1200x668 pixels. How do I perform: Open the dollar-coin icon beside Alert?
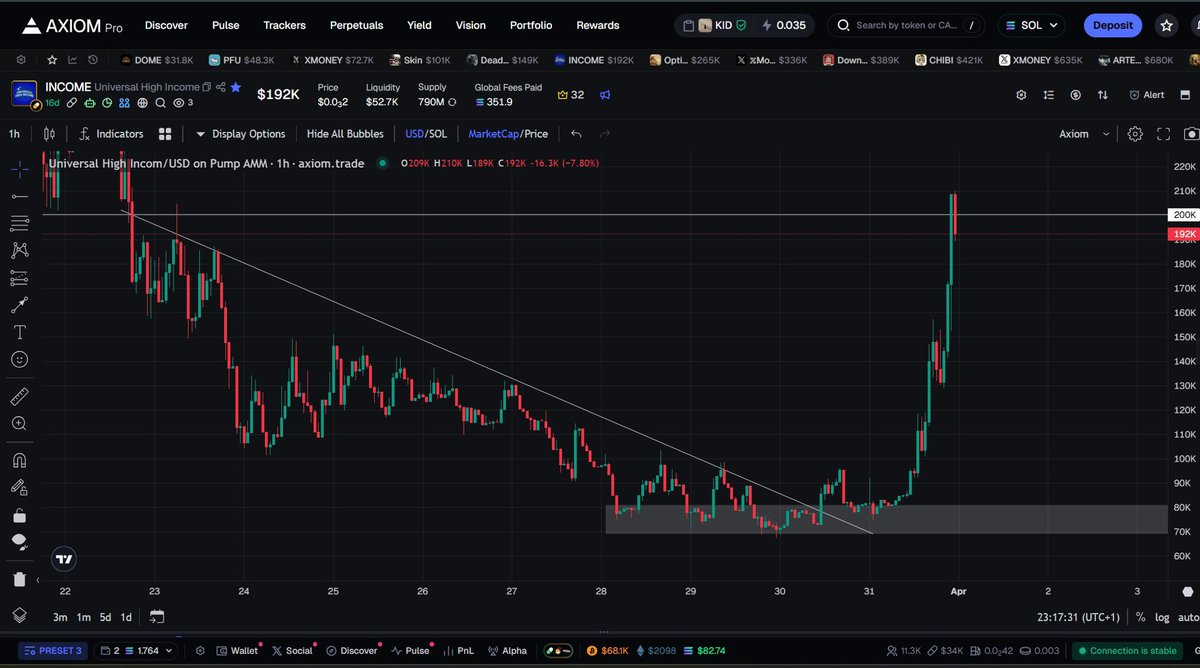[1075, 95]
